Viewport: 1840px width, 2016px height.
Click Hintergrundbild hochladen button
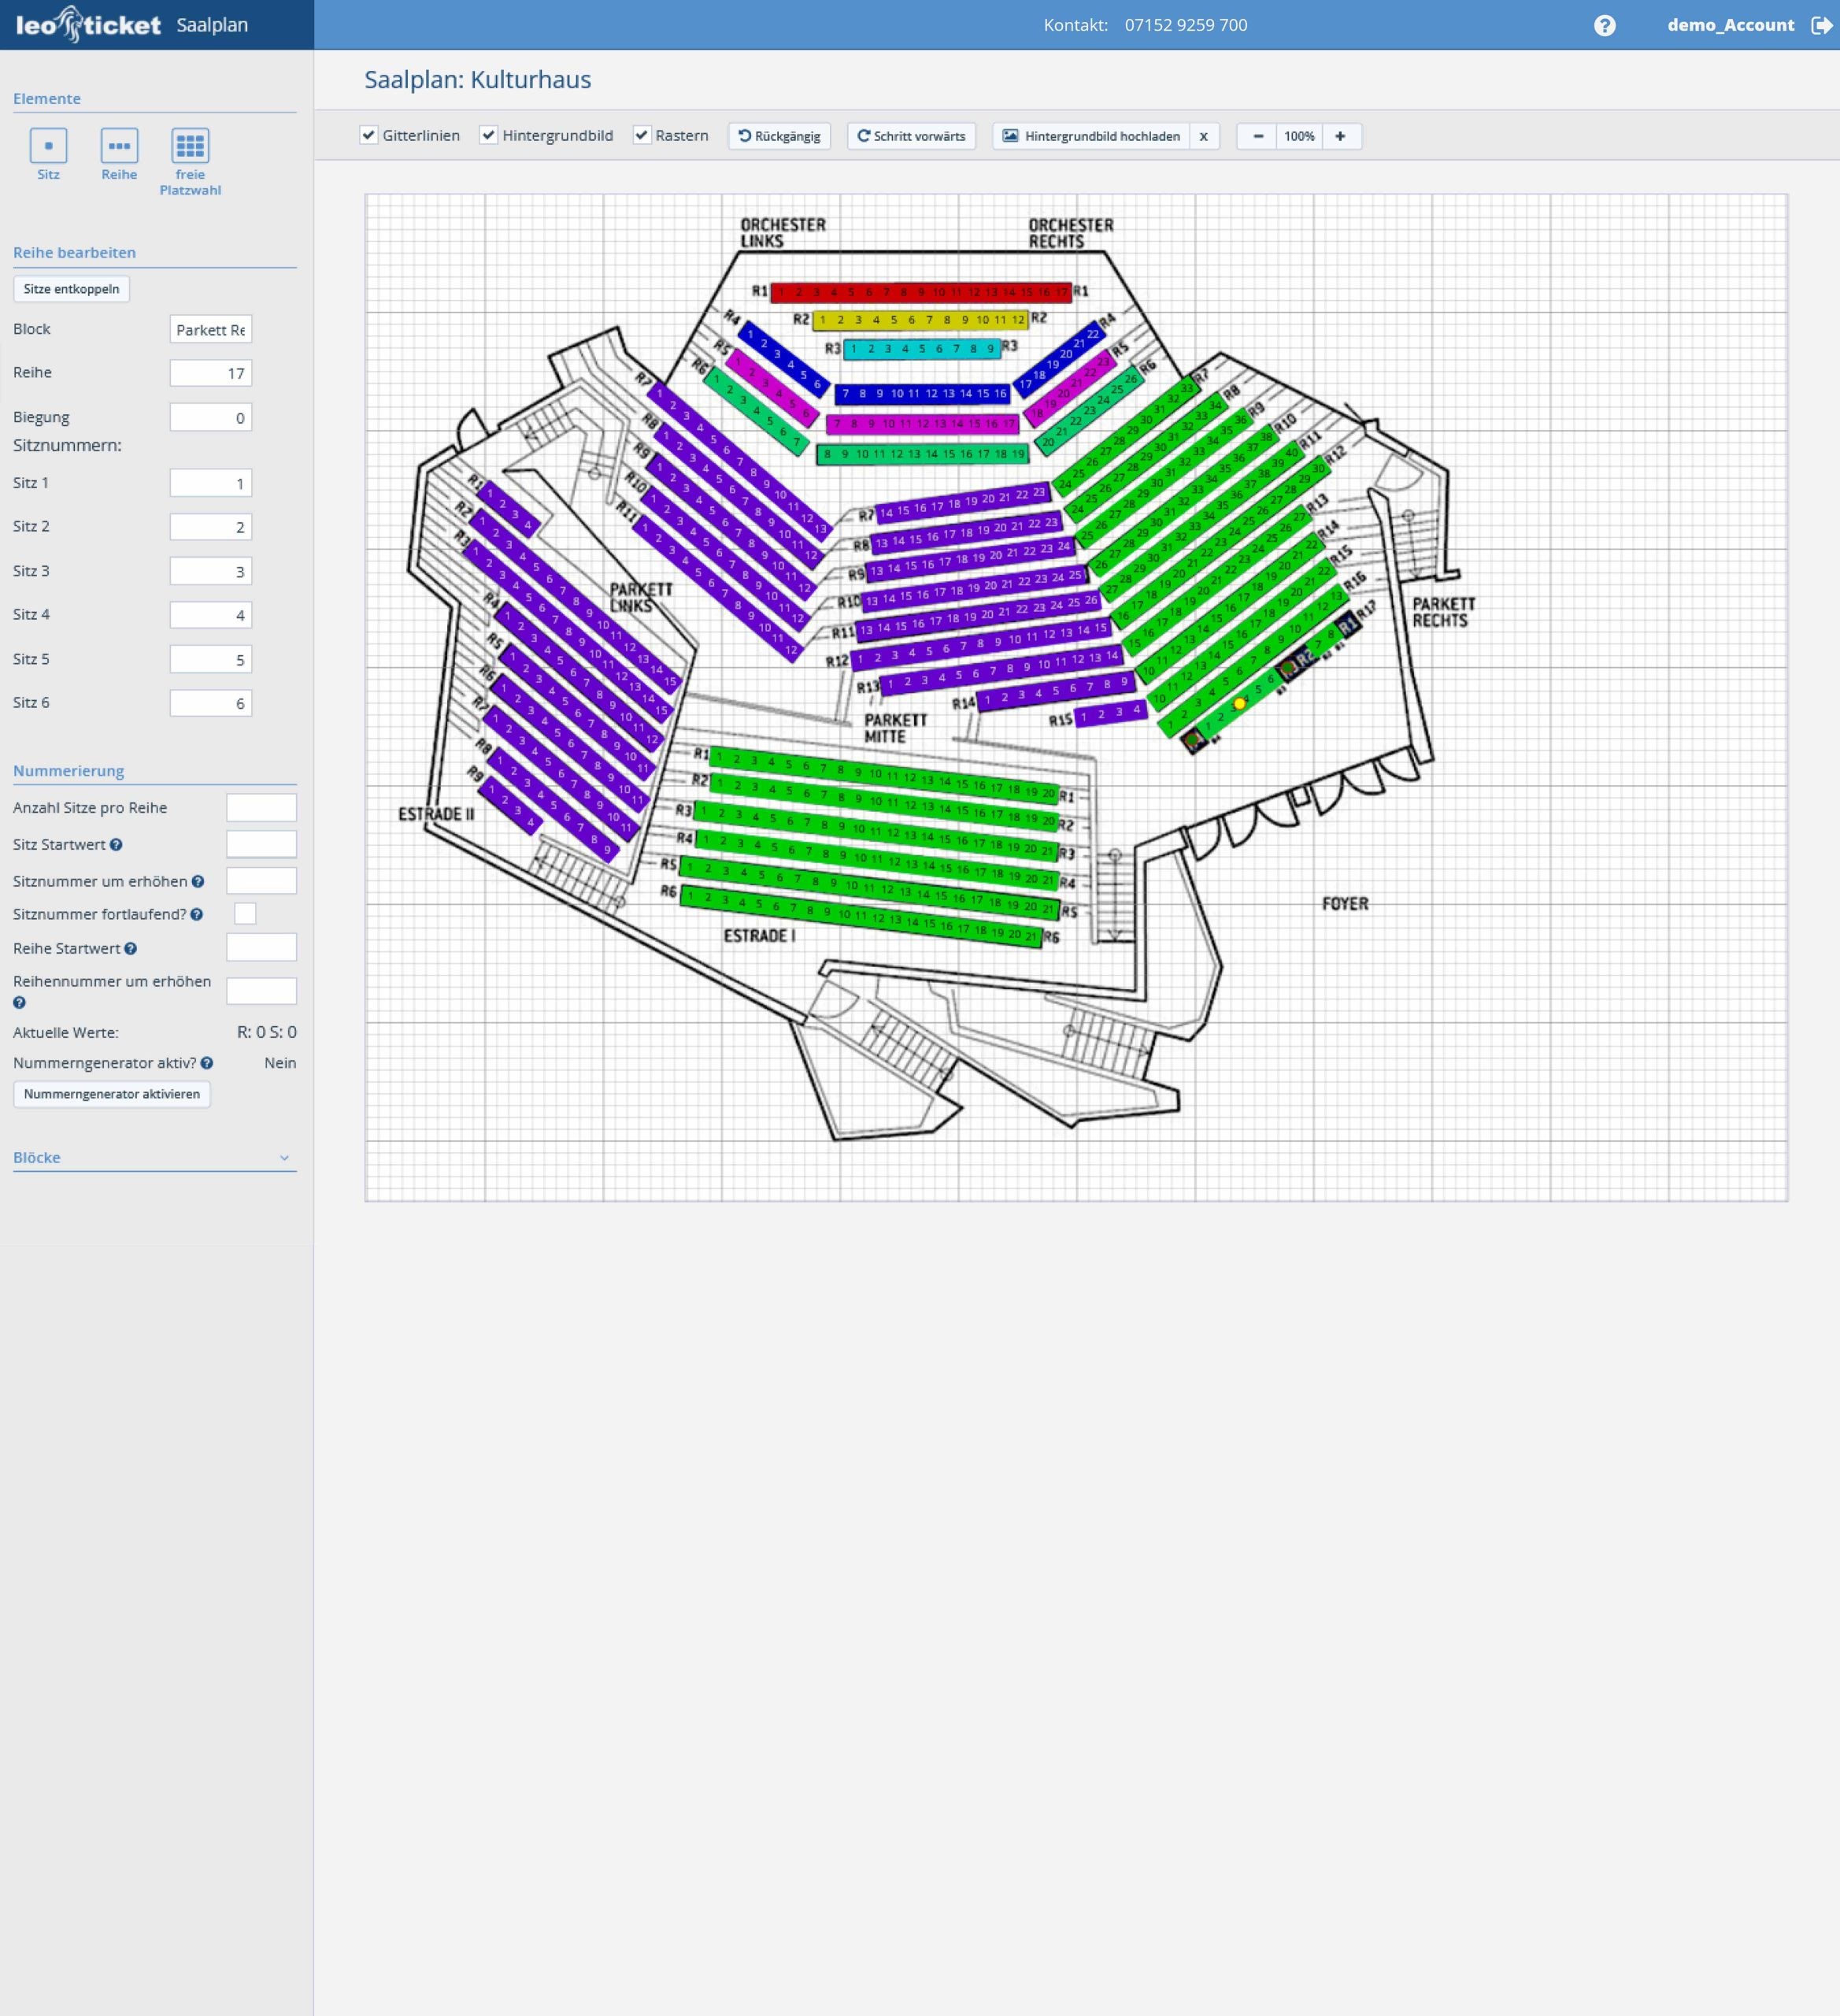pos(1091,136)
